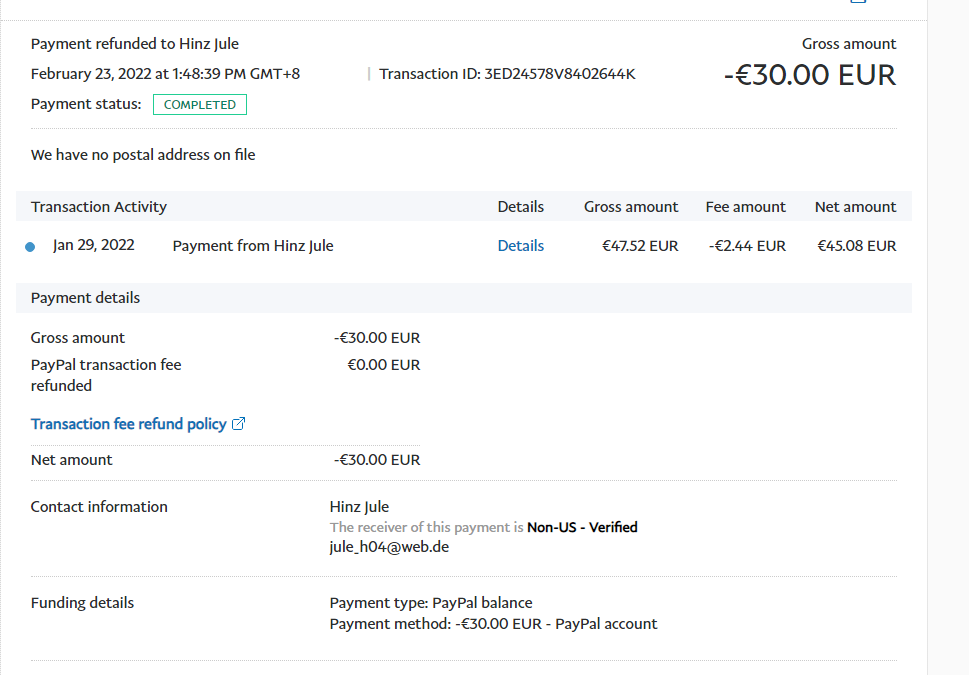Viewport: 969px width, 675px height.
Task: Click the large -€30.00 EUR gross amount
Action: pyautogui.click(x=809, y=75)
